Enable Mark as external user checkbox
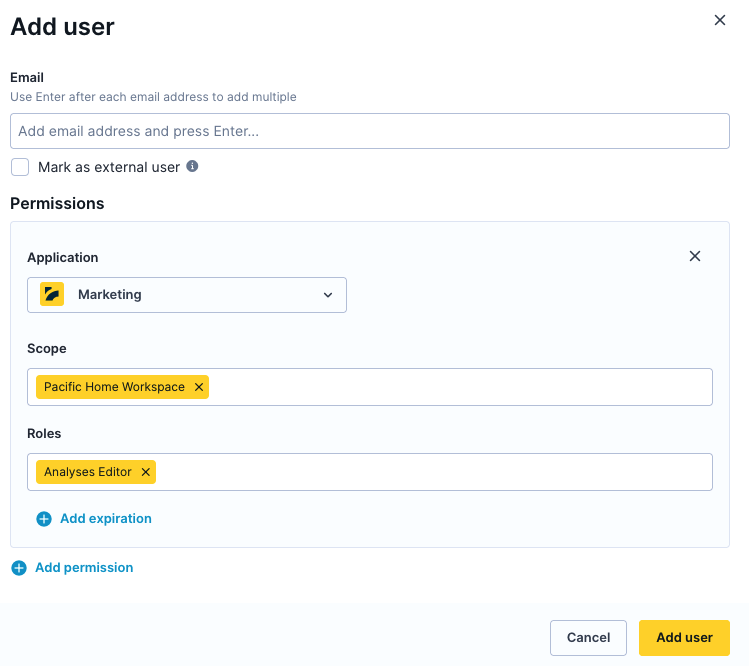Viewport: 749px width, 666px height. click(20, 167)
